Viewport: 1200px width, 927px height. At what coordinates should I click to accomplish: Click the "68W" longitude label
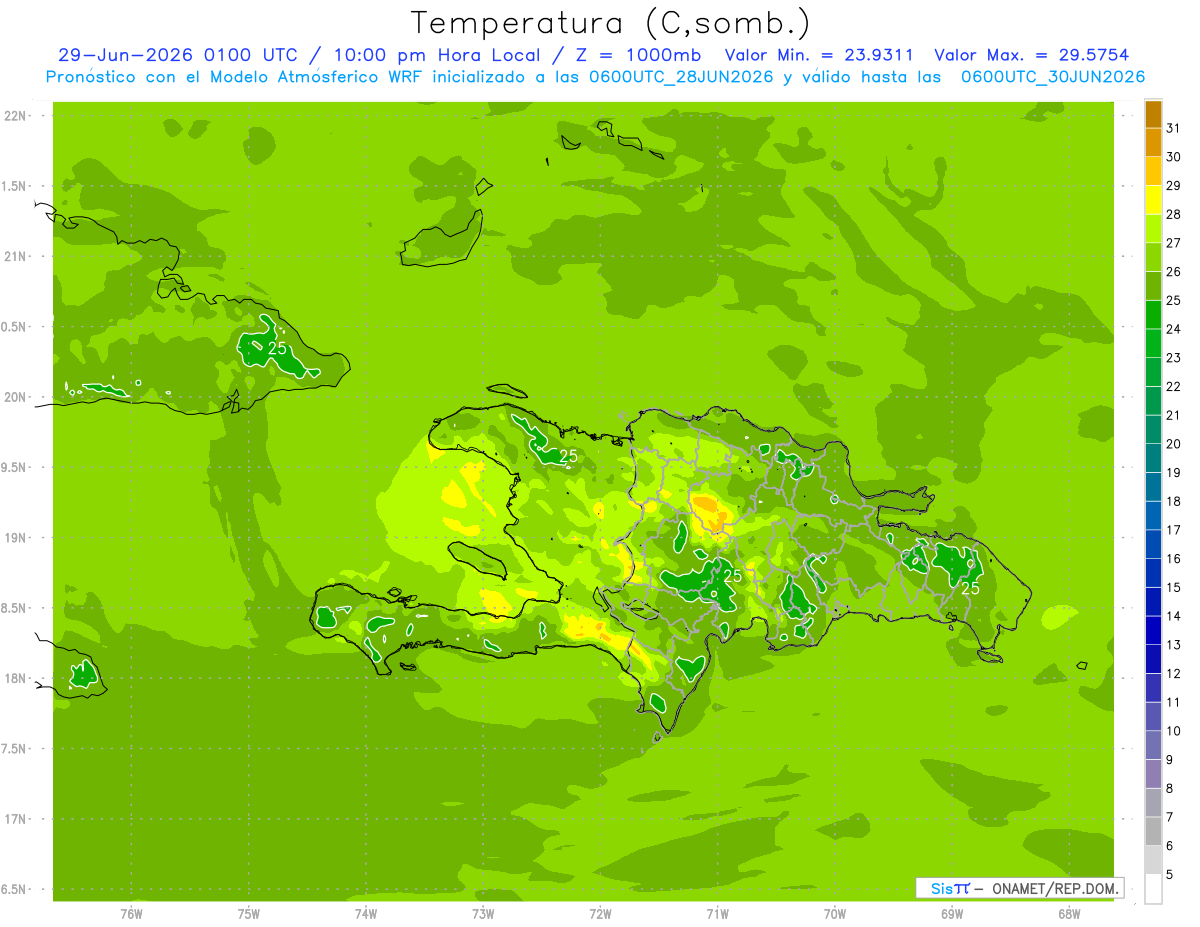point(1069,913)
